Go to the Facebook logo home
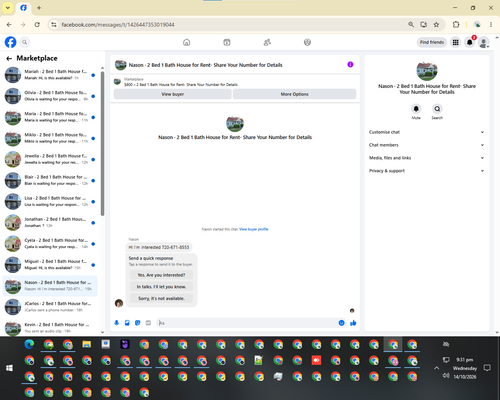500x400 pixels. click(x=10, y=42)
